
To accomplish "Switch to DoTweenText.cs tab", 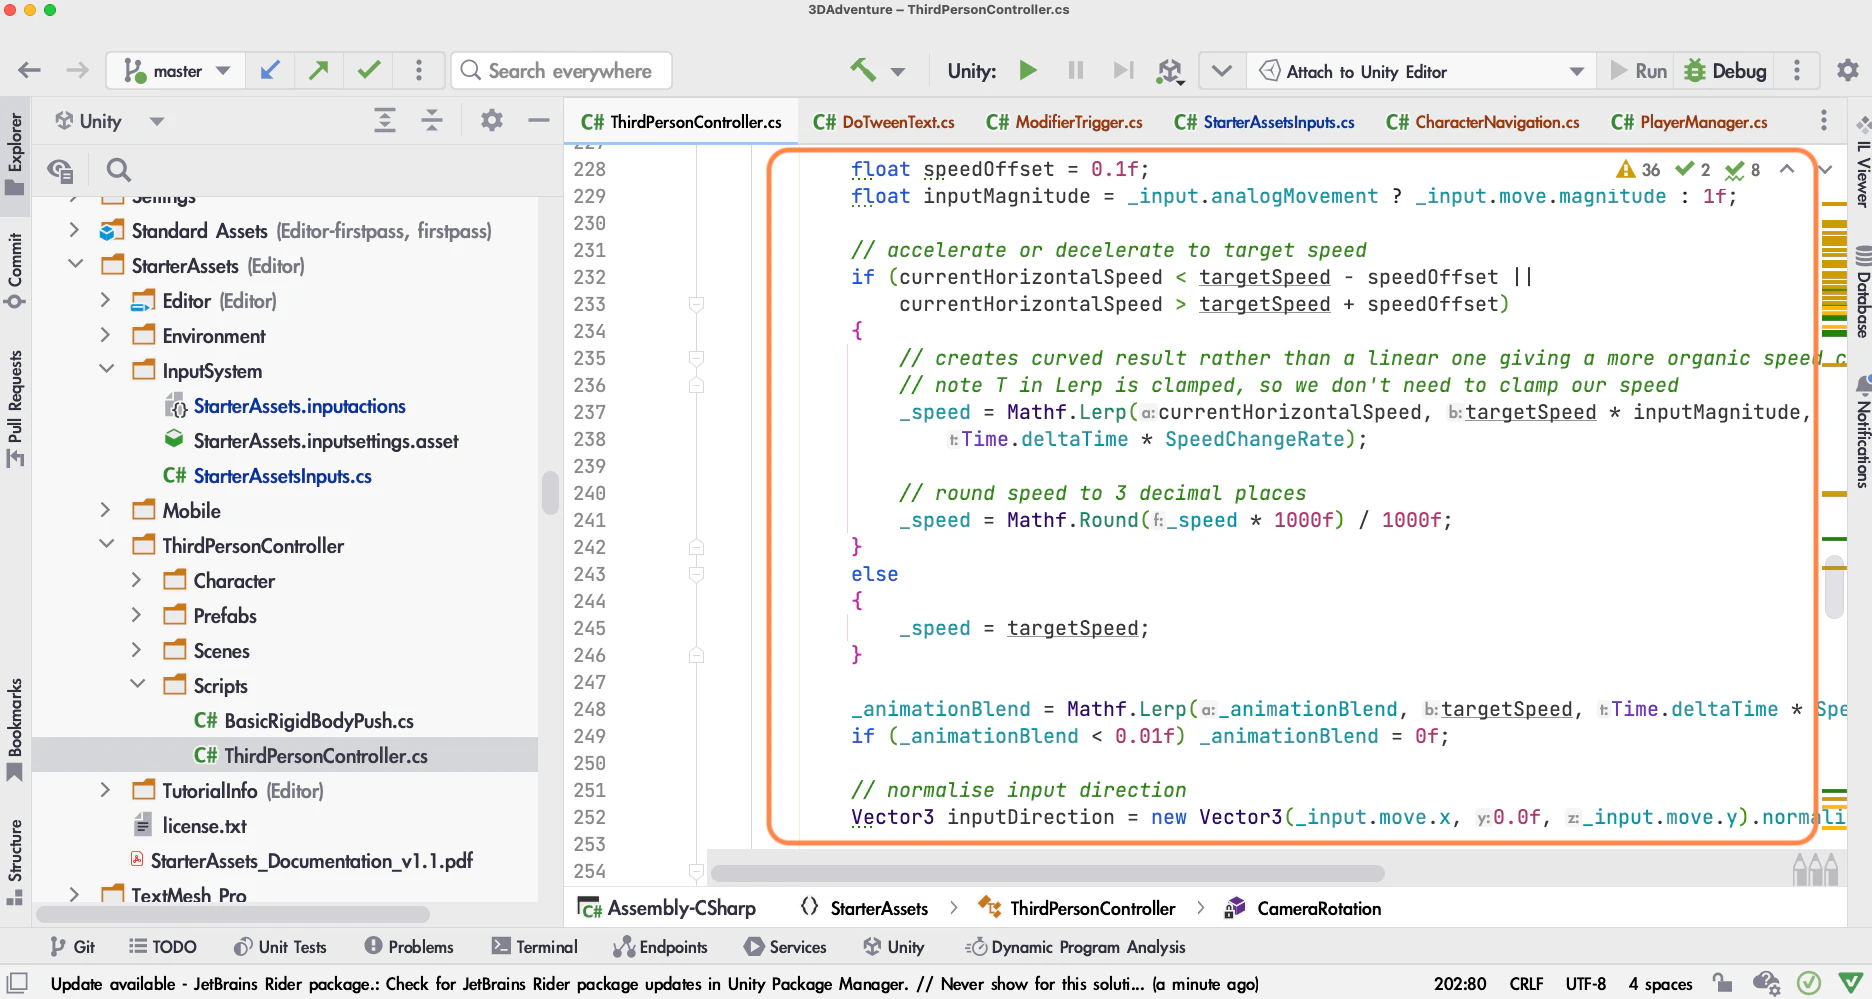I will click(x=884, y=122).
